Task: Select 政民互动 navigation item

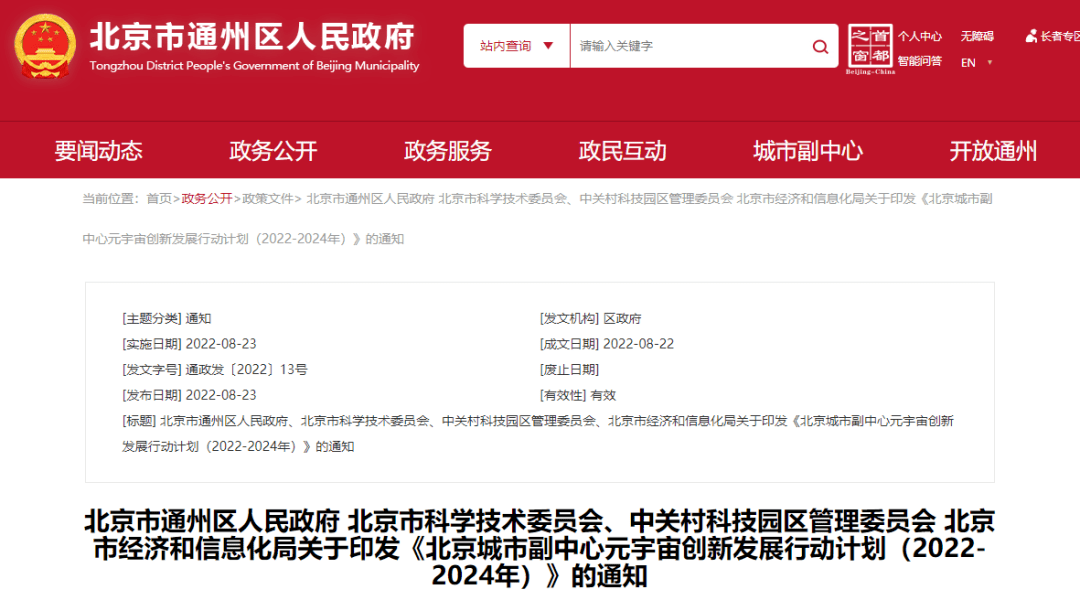Action: tap(623, 151)
